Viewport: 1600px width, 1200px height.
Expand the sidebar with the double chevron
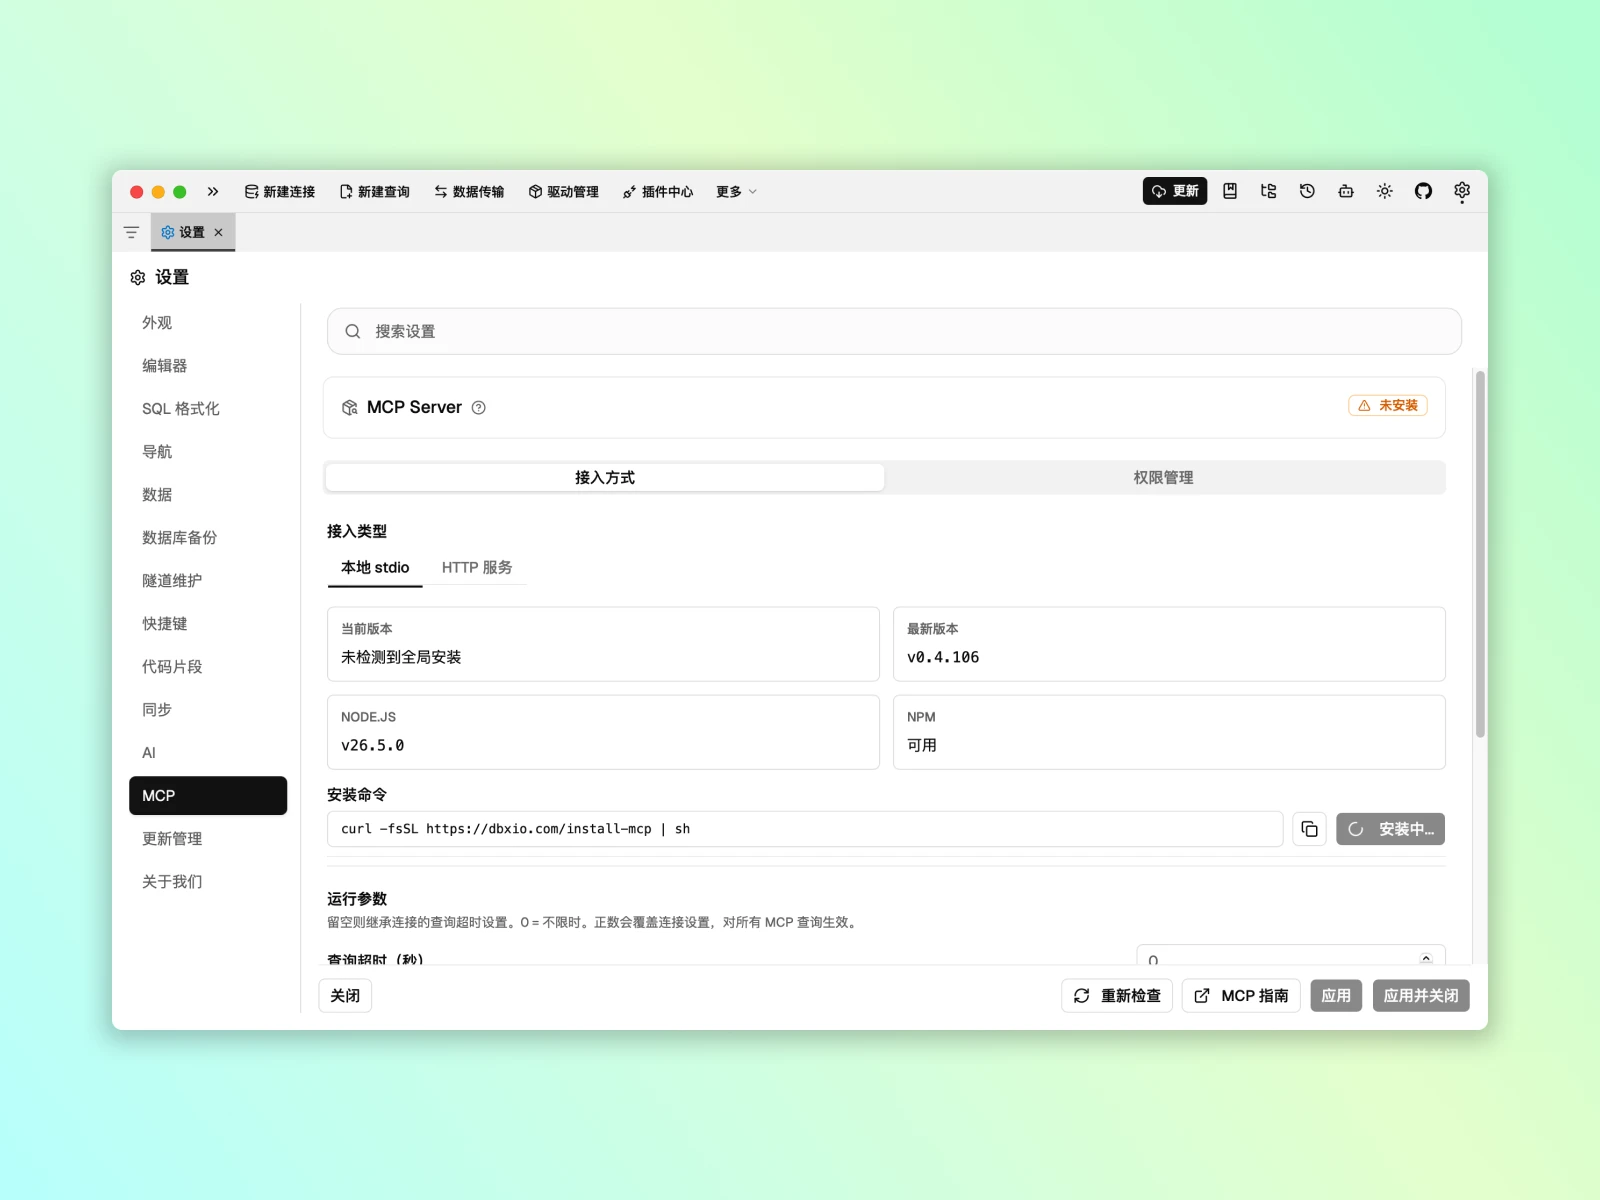click(x=213, y=191)
